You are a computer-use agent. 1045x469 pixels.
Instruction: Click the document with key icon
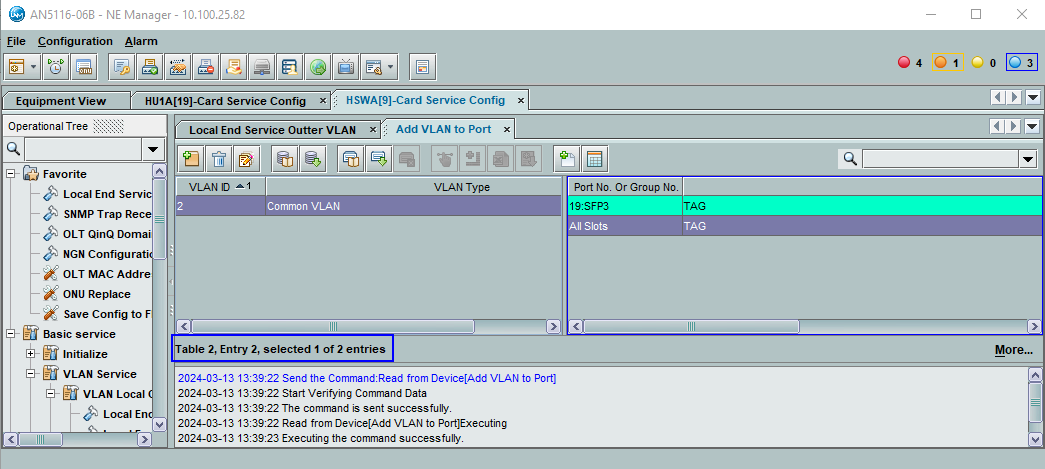(x=121, y=67)
